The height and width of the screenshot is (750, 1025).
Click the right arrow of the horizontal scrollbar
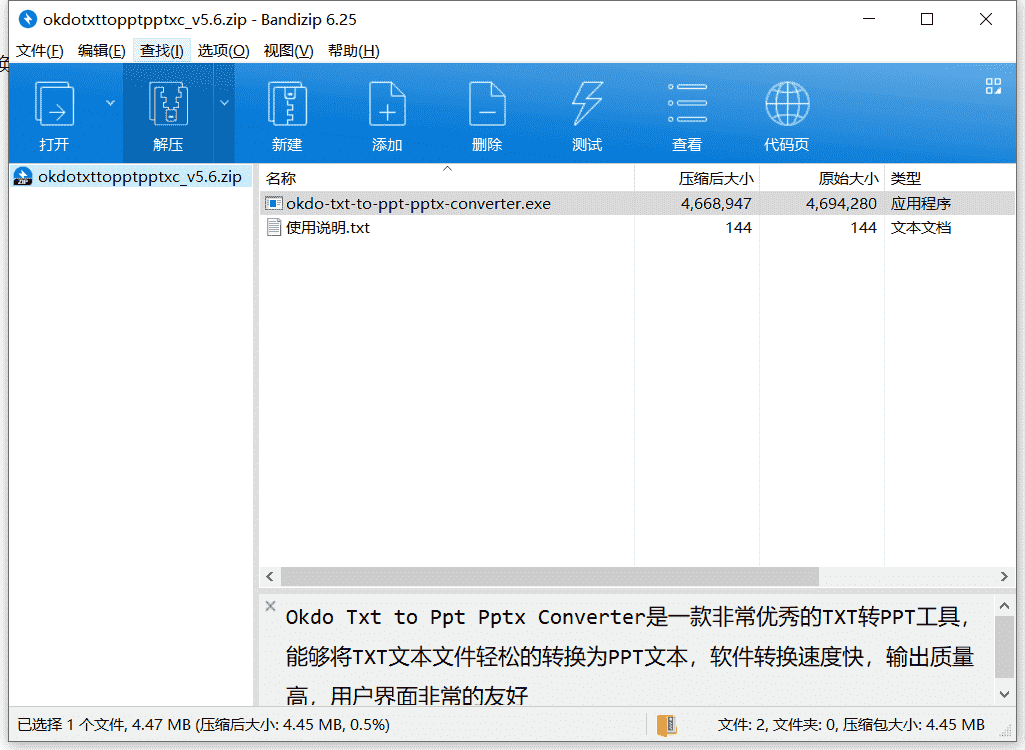pos(1004,576)
